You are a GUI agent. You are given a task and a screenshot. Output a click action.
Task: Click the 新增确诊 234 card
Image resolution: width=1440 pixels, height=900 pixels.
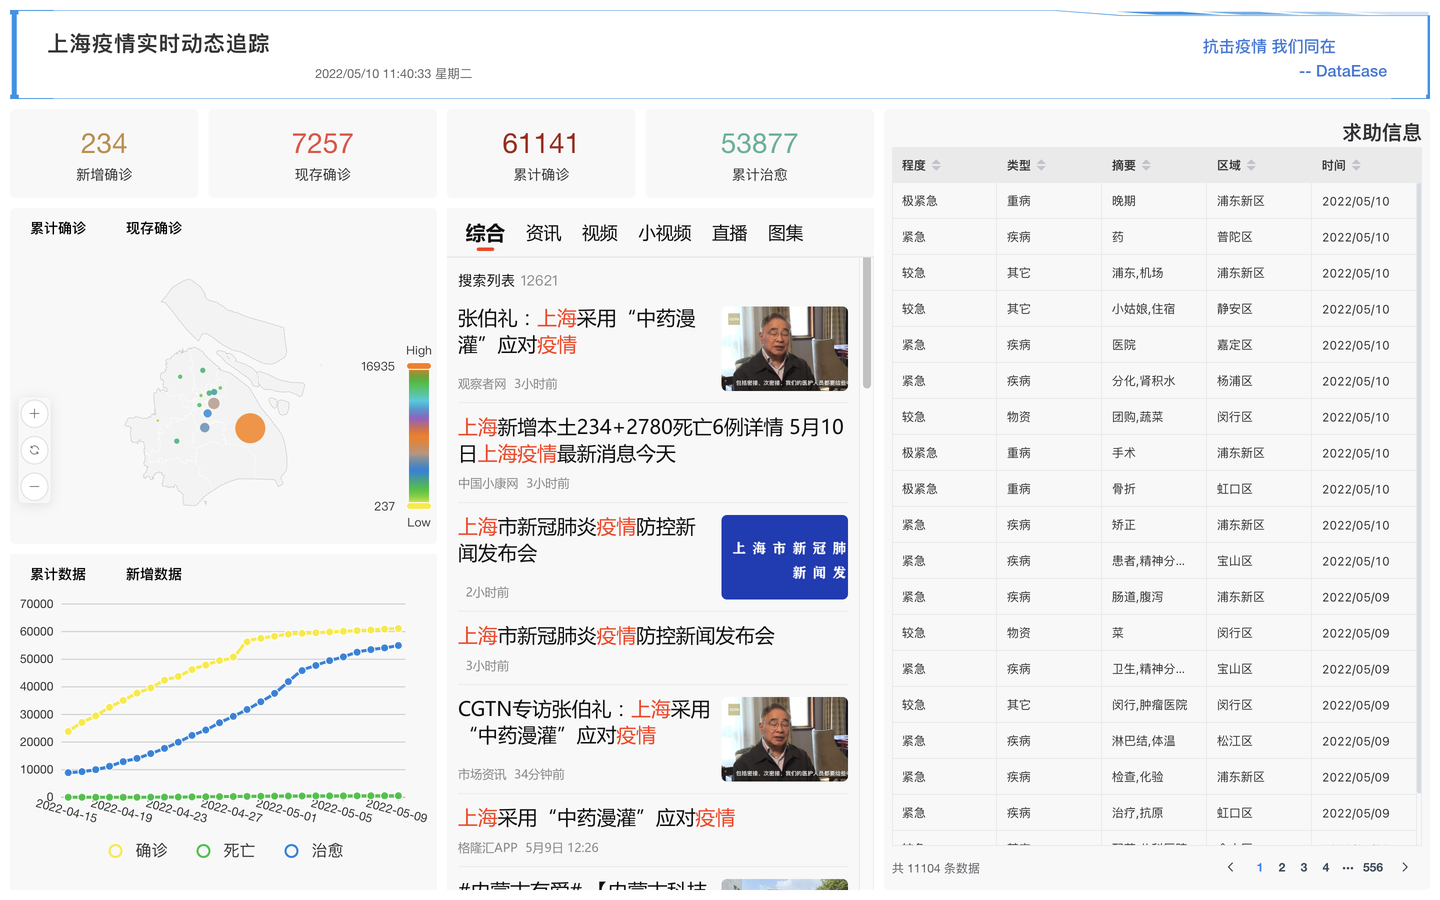[104, 154]
